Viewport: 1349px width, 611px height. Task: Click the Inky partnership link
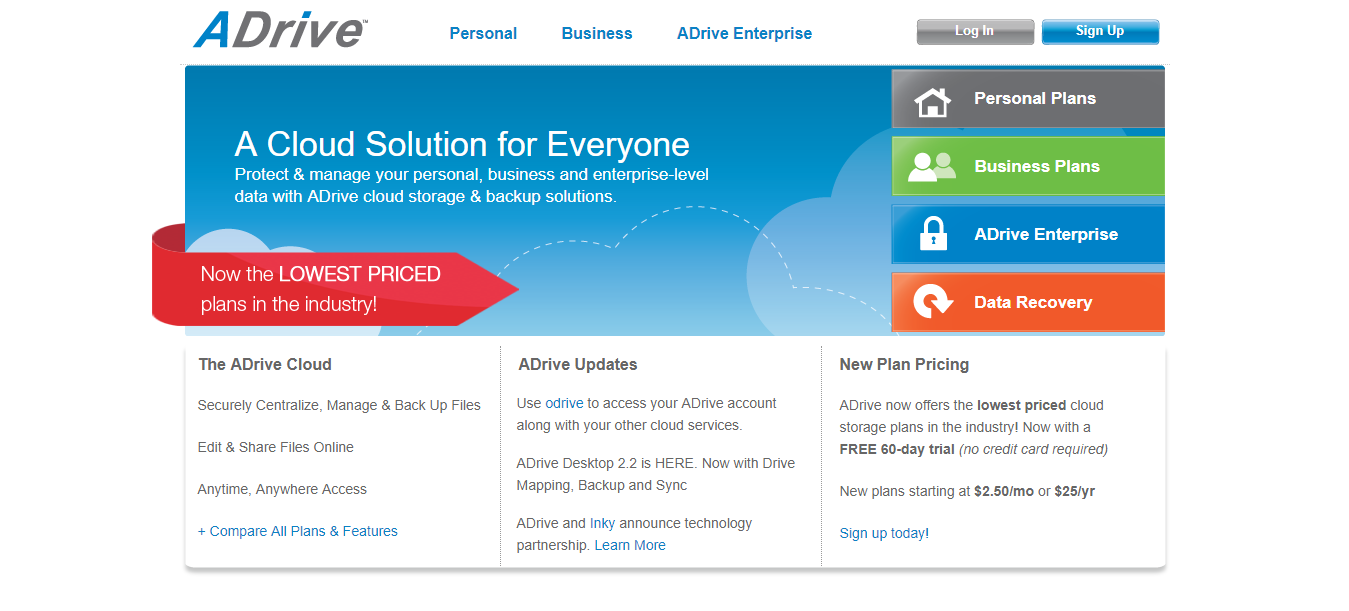[x=602, y=523]
